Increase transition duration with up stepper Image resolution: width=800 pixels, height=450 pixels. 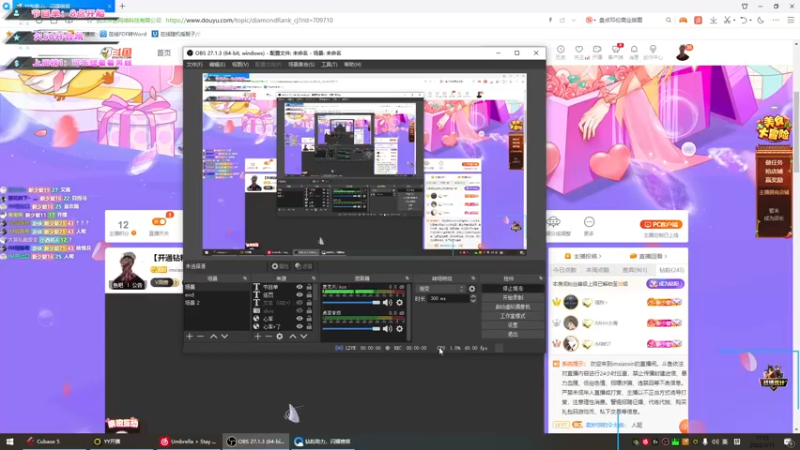(x=472, y=296)
